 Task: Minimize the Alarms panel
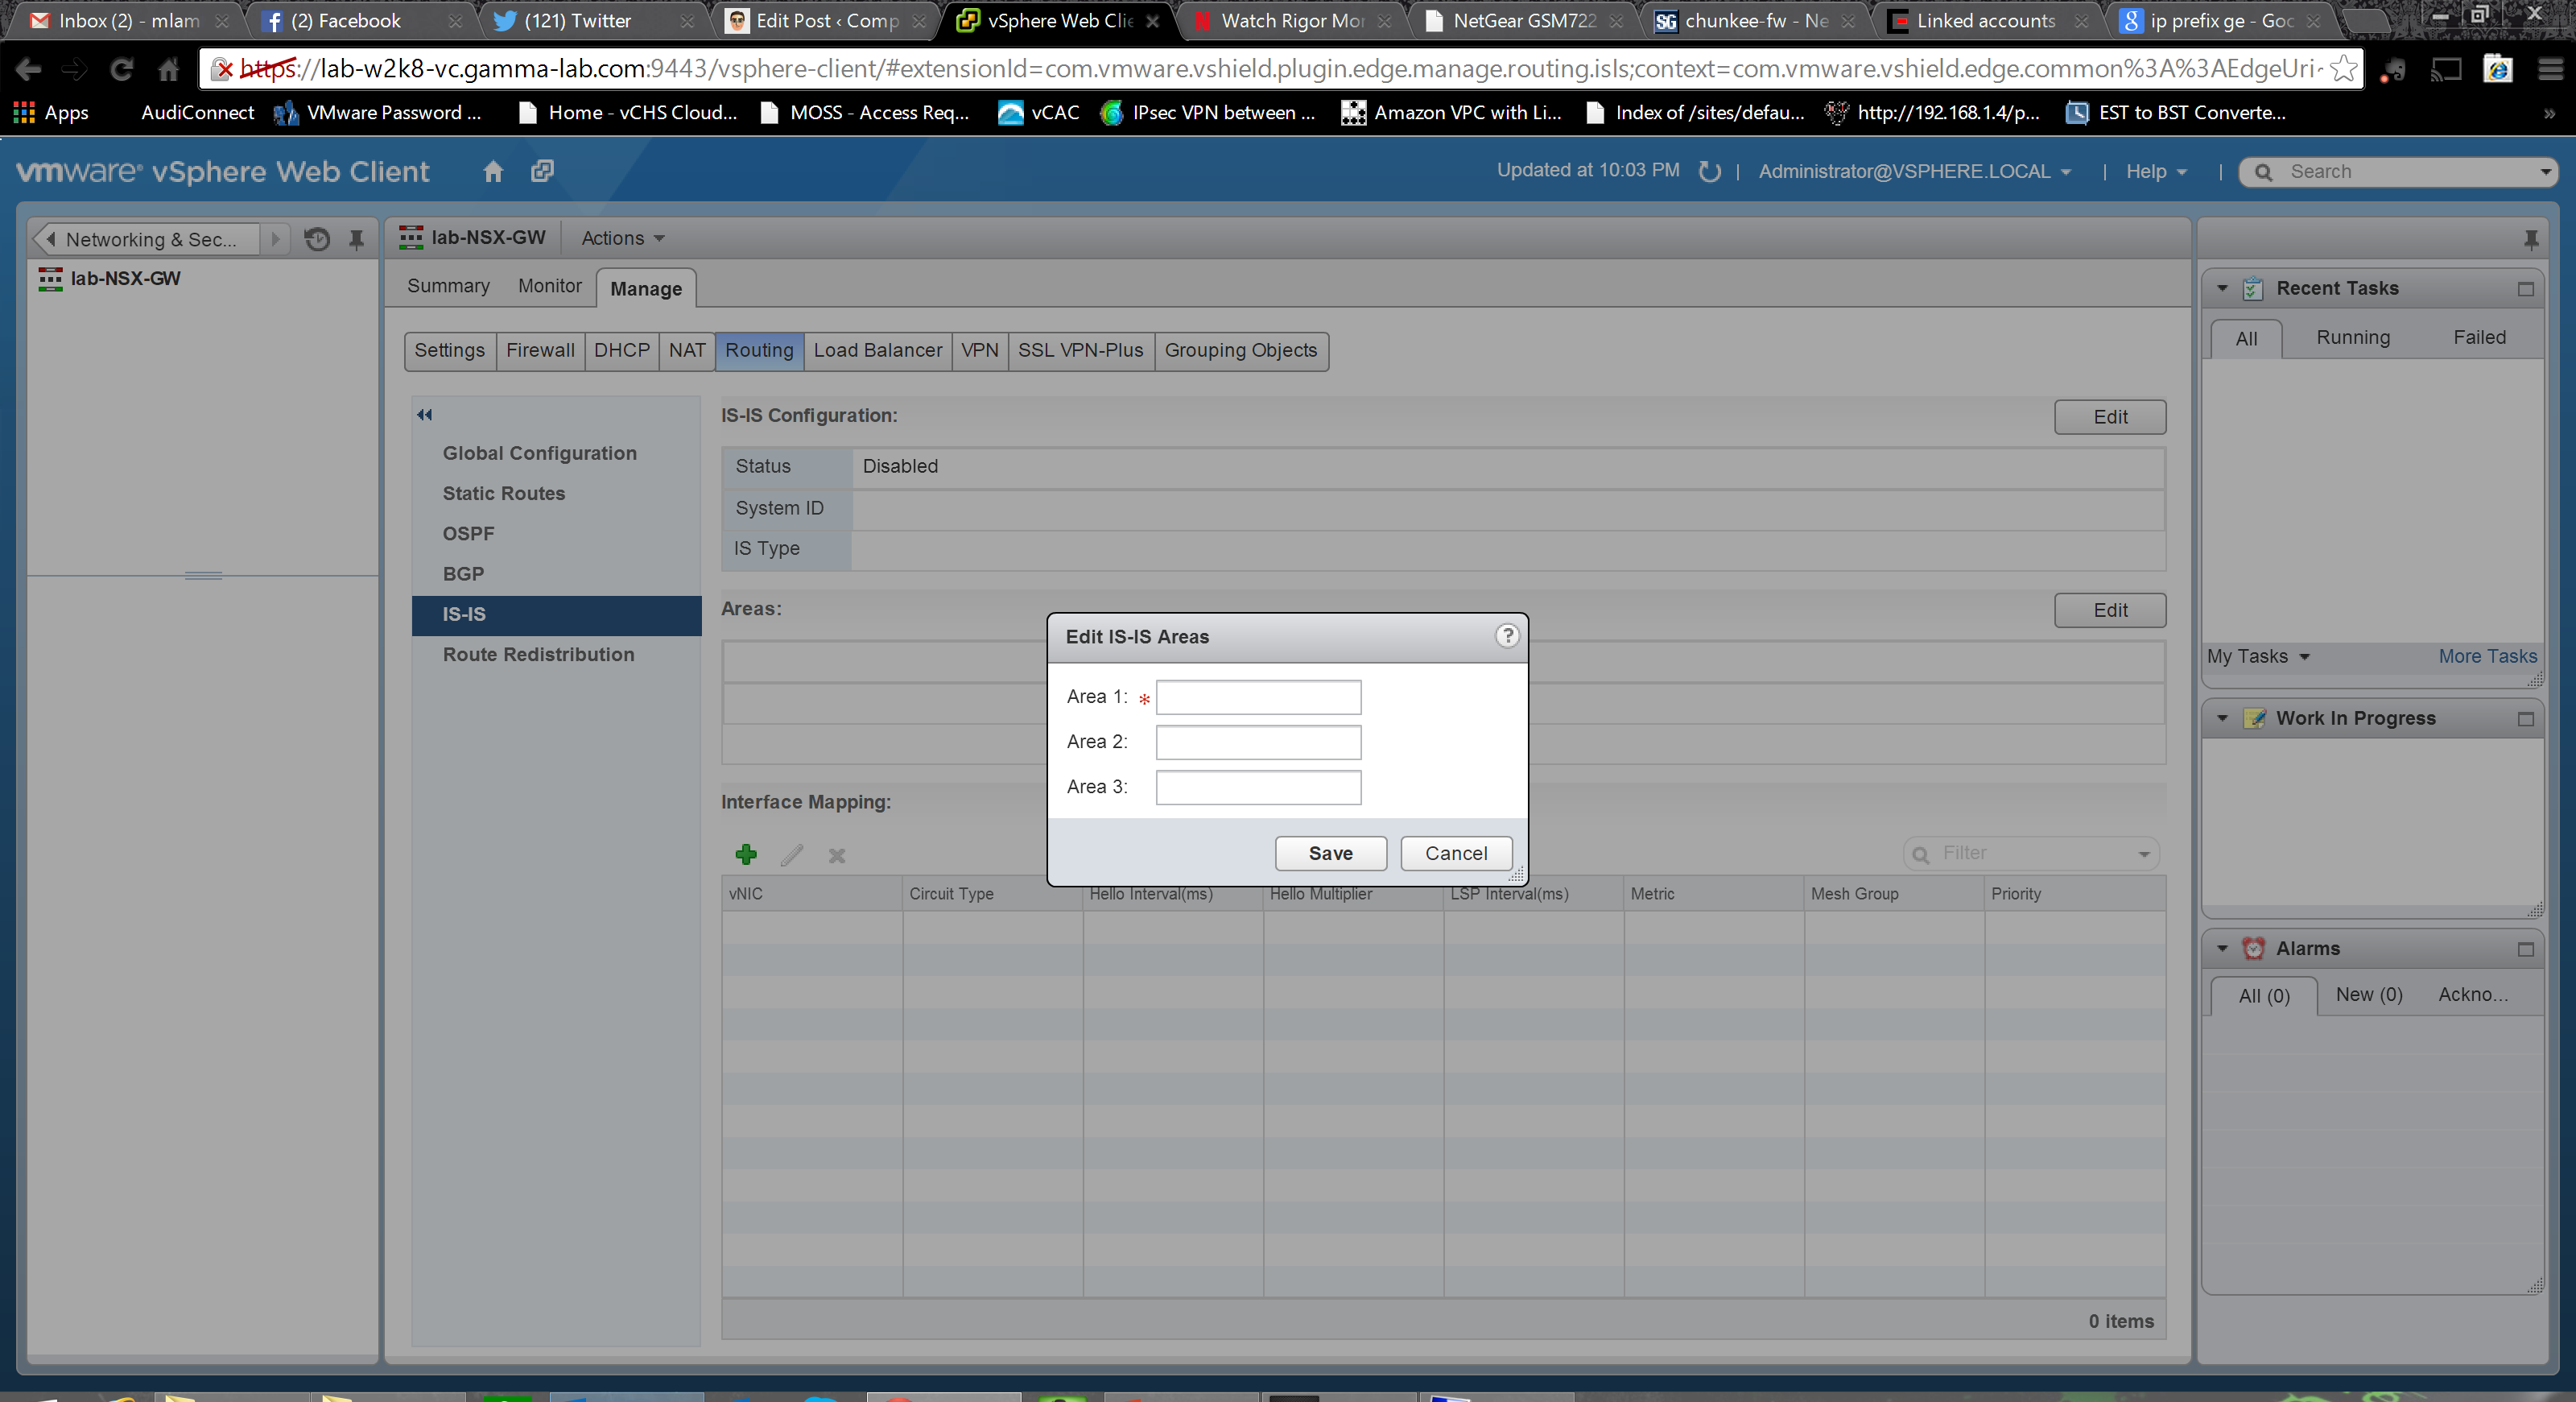[x=2525, y=949]
